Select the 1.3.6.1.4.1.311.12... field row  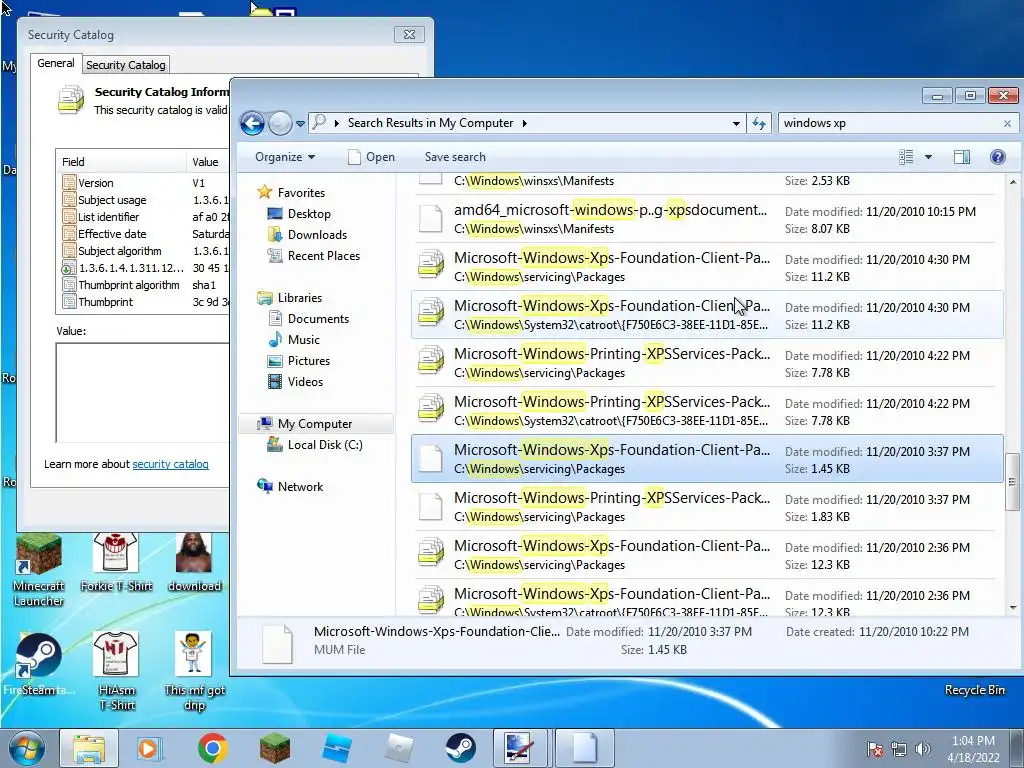144,268
